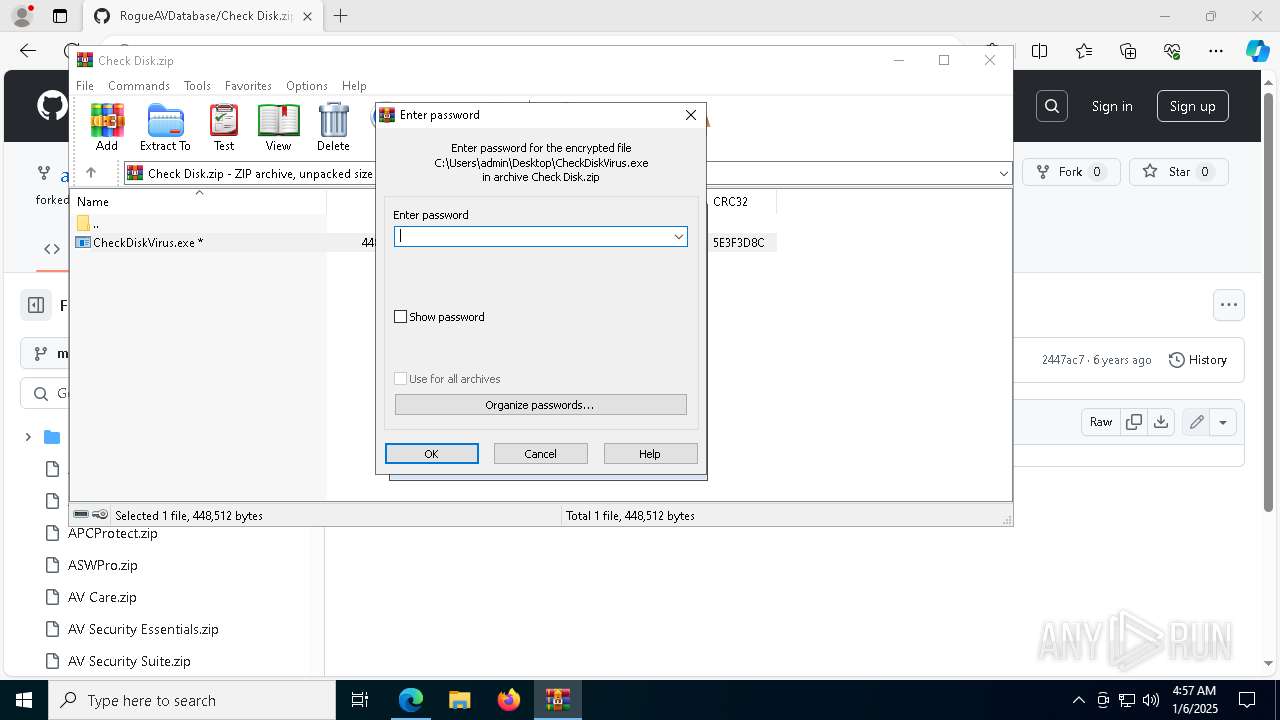
Task: Click the Fork repository button
Action: [1069, 172]
